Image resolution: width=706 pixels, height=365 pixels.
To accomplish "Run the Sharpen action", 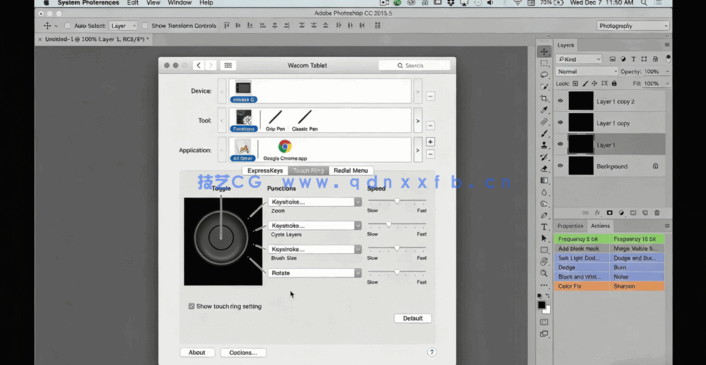I will click(637, 286).
